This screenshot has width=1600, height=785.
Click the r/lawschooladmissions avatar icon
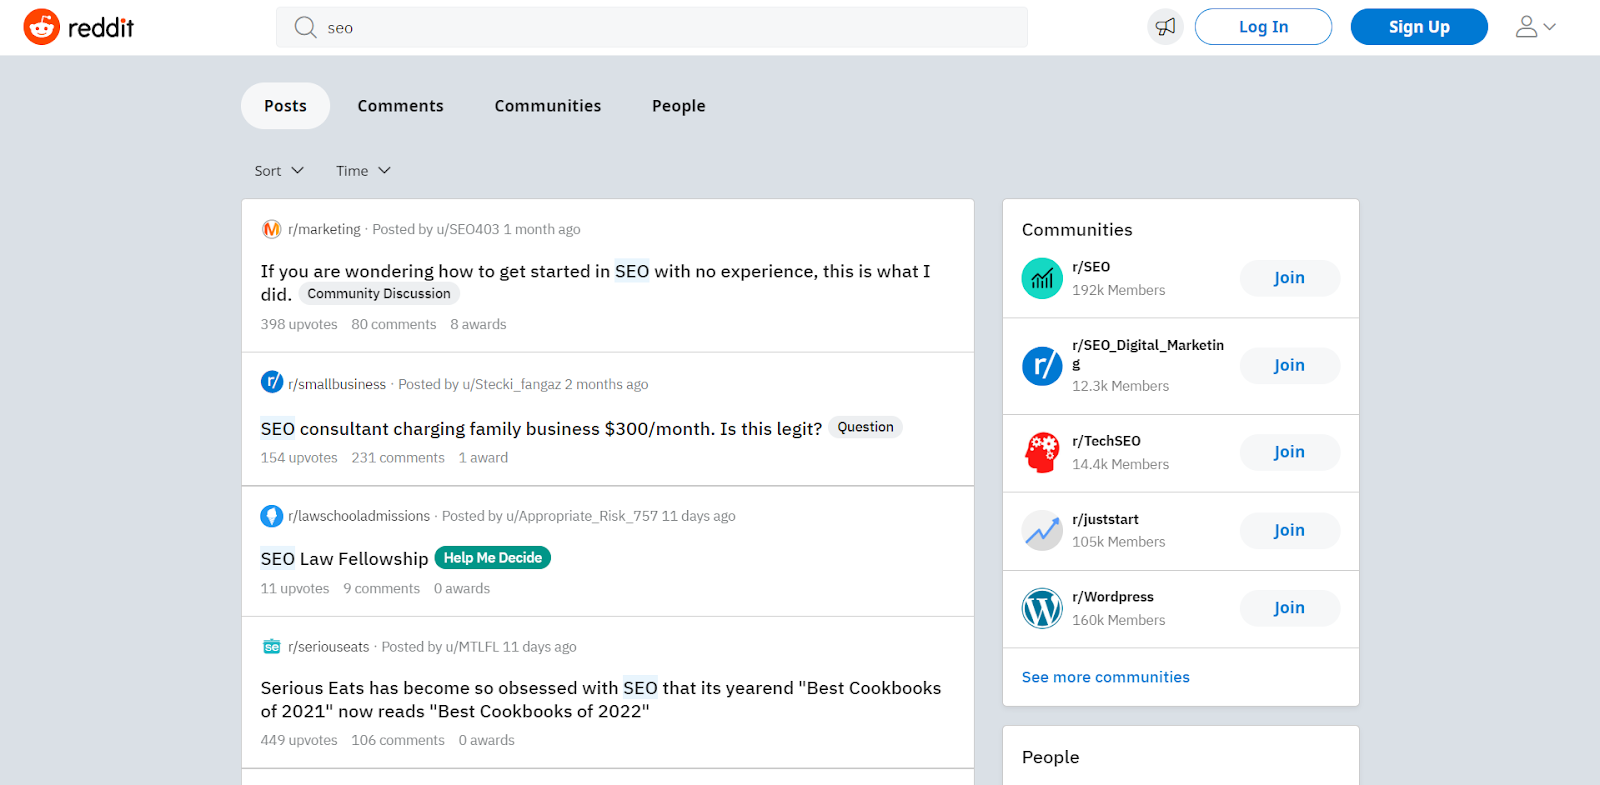point(271,516)
